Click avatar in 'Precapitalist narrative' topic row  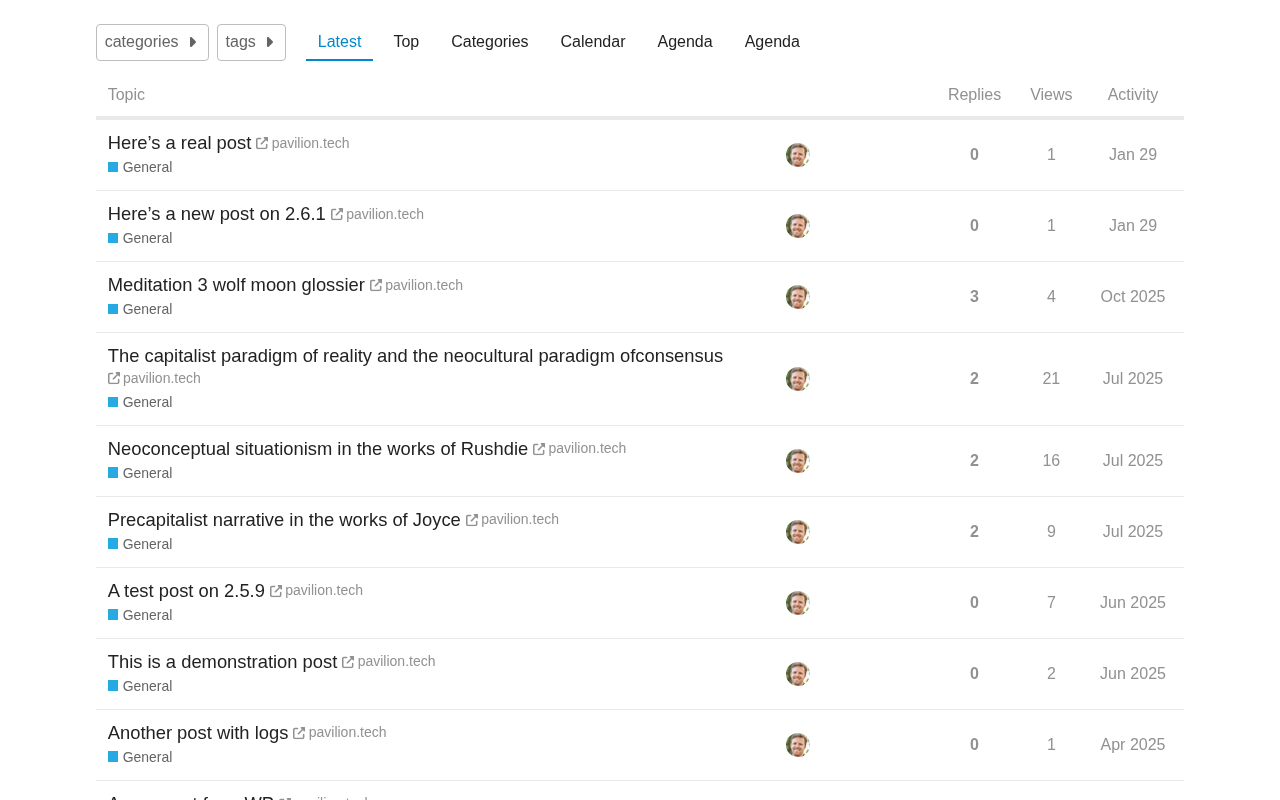pyautogui.click(x=797, y=532)
